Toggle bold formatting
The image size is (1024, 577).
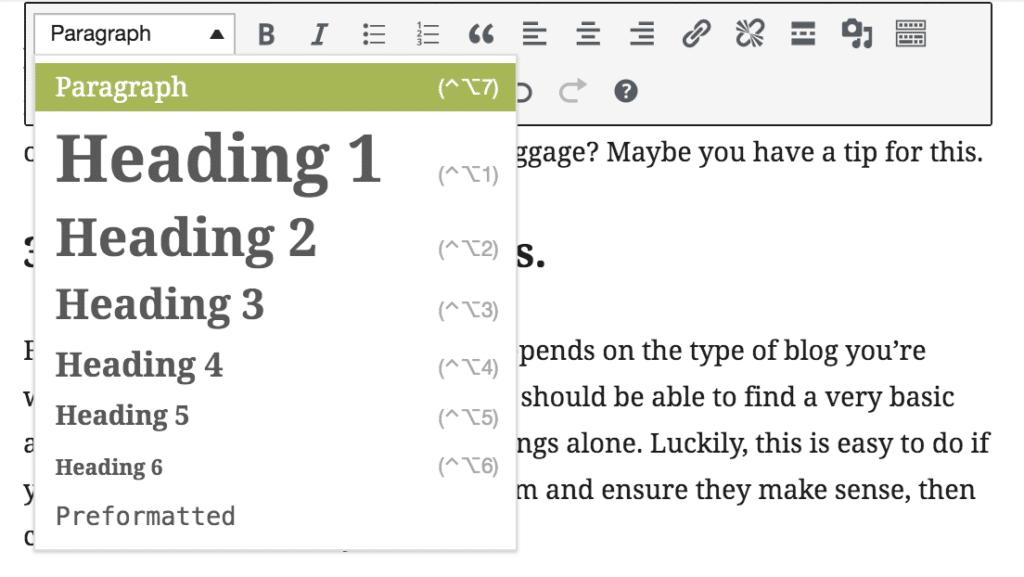click(x=266, y=33)
